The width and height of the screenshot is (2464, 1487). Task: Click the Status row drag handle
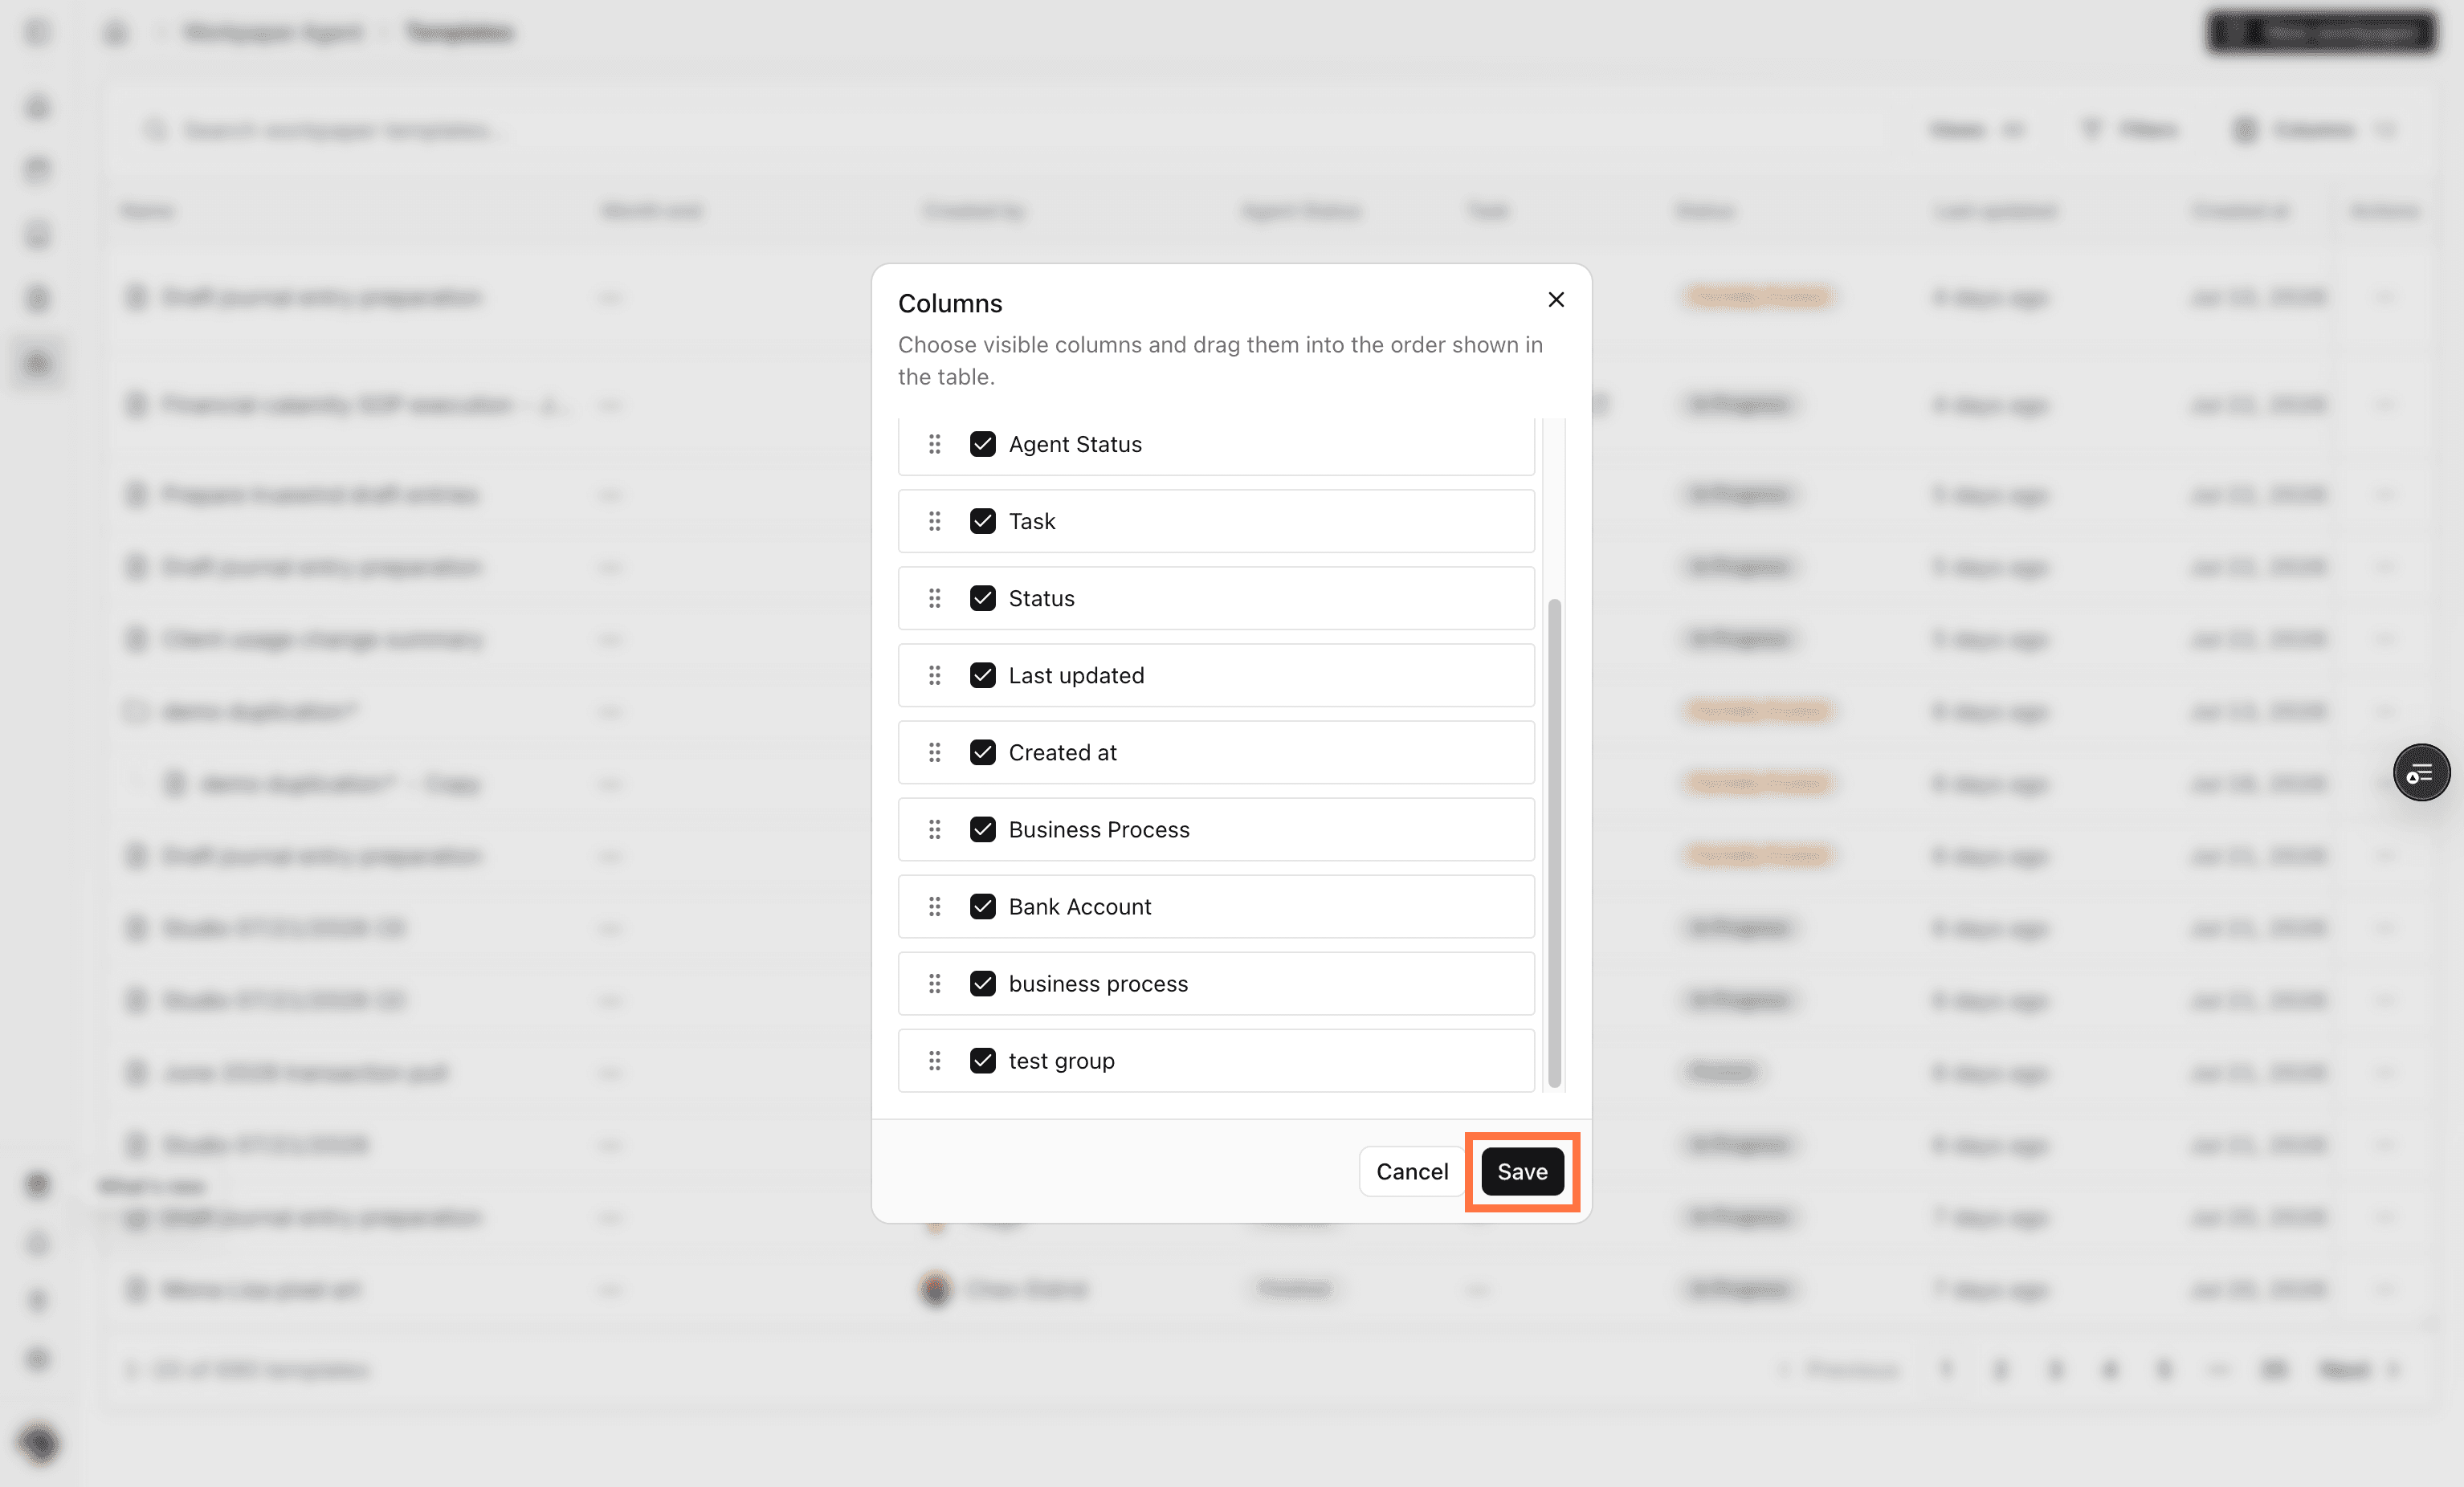click(934, 598)
